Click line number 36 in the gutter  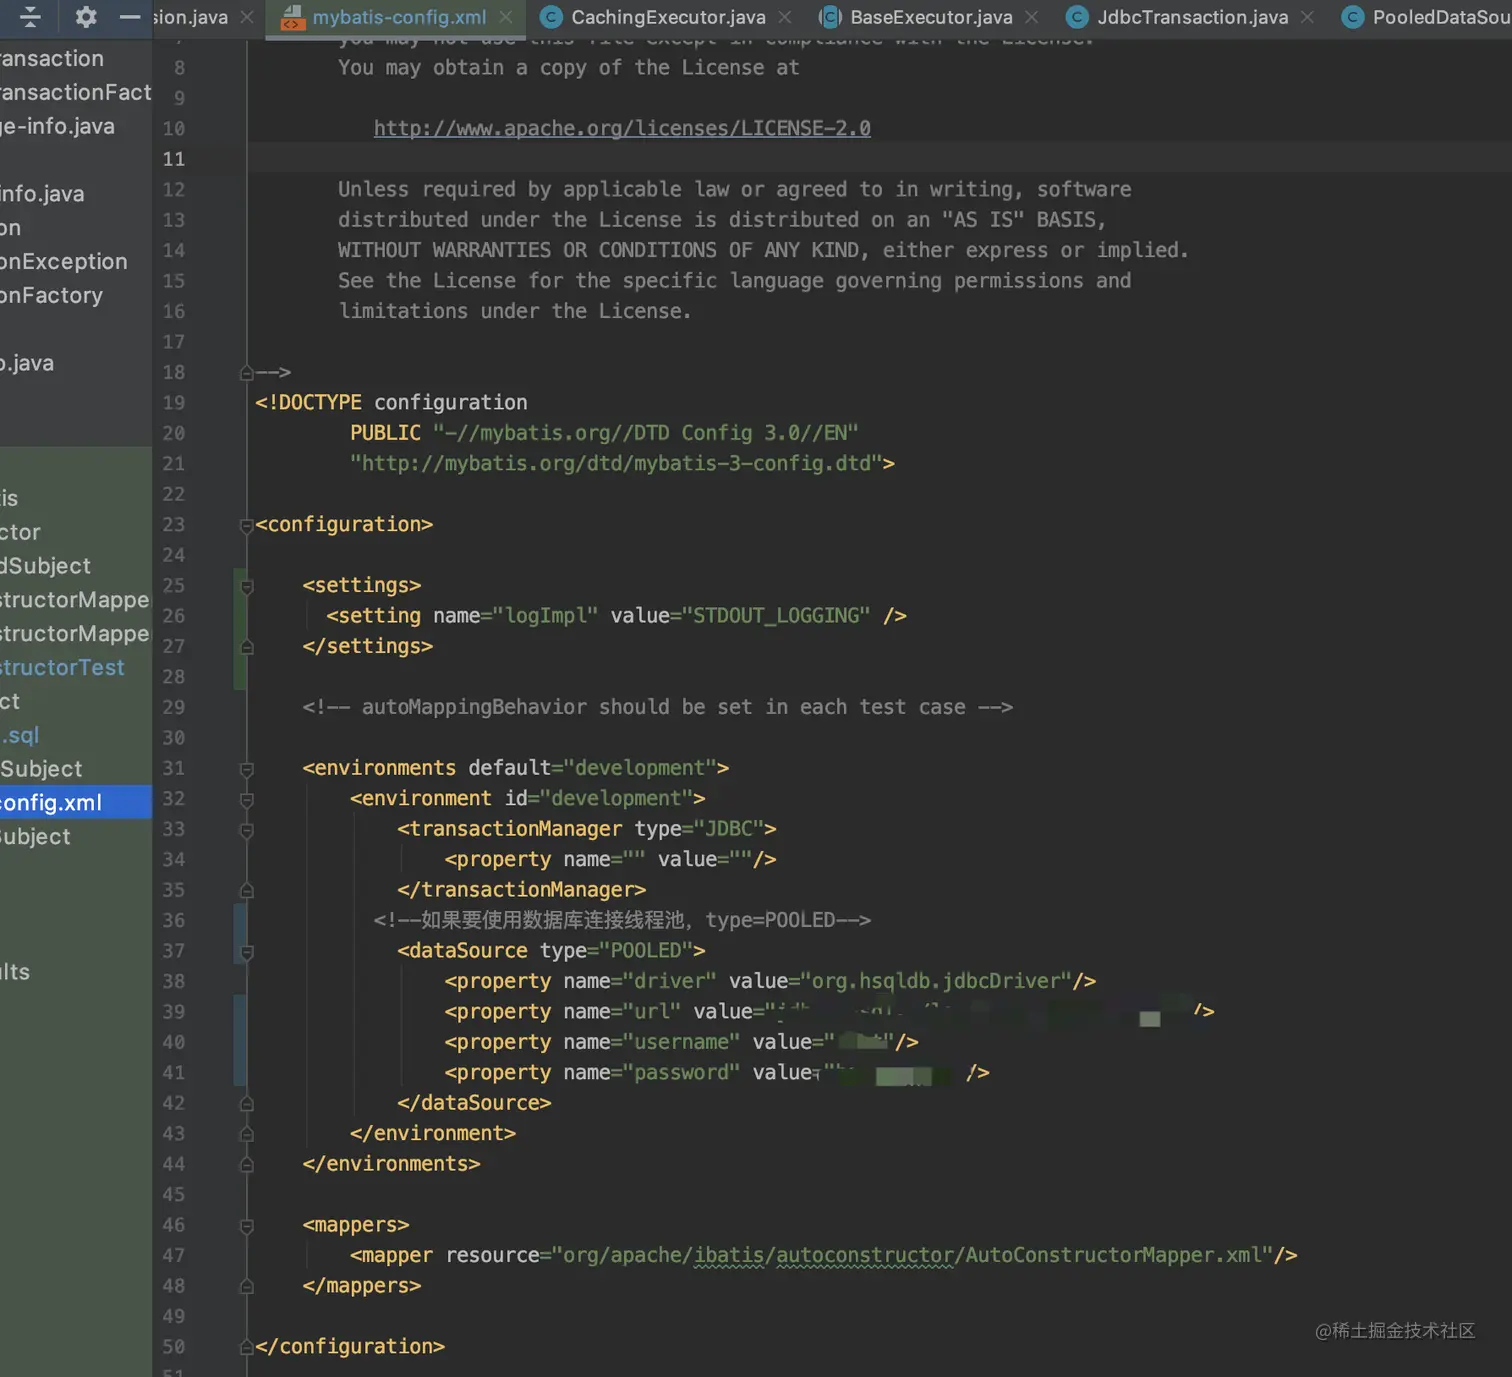point(174,921)
